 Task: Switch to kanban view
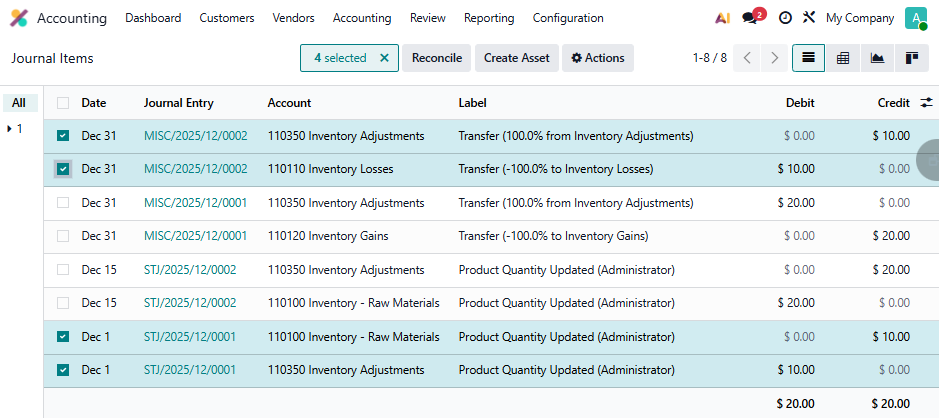point(911,58)
